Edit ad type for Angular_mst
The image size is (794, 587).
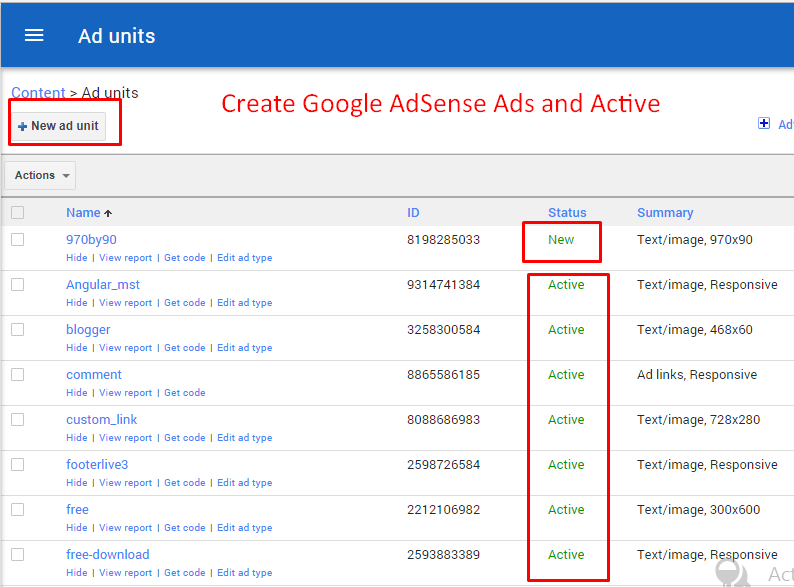pos(245,303)
